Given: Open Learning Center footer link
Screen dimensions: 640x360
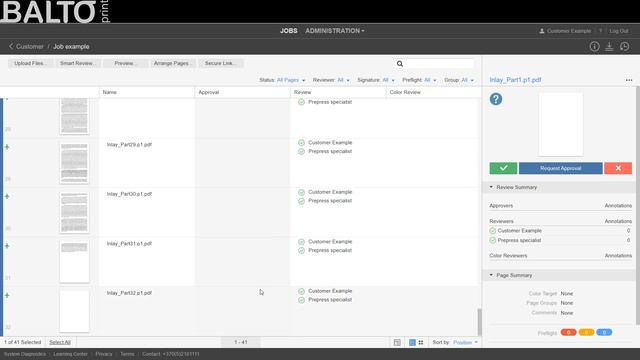Looking at the screenshot, I should [x=71, y=354].
